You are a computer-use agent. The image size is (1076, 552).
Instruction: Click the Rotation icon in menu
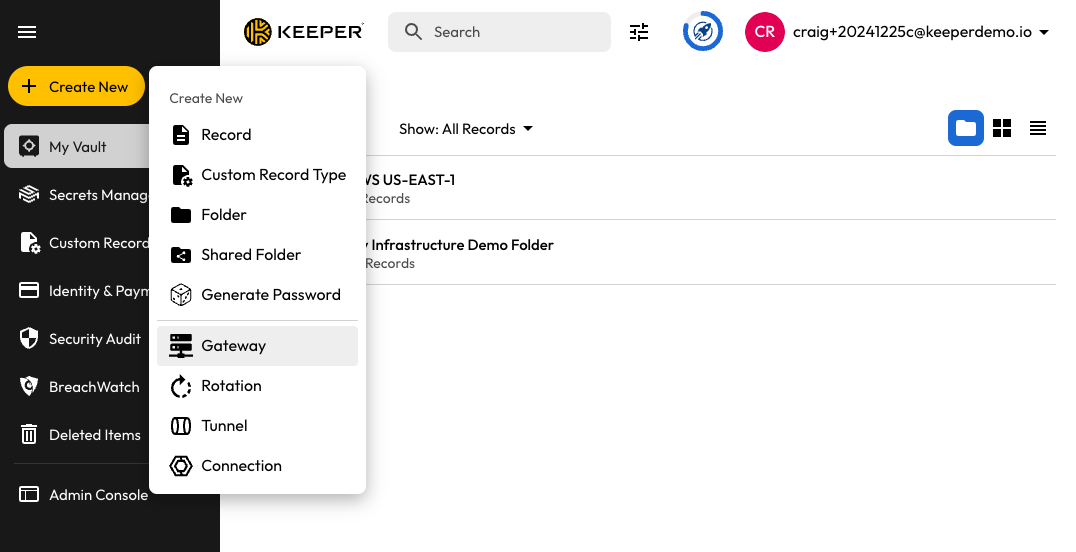pyautogui.click(x=181, y=386)
